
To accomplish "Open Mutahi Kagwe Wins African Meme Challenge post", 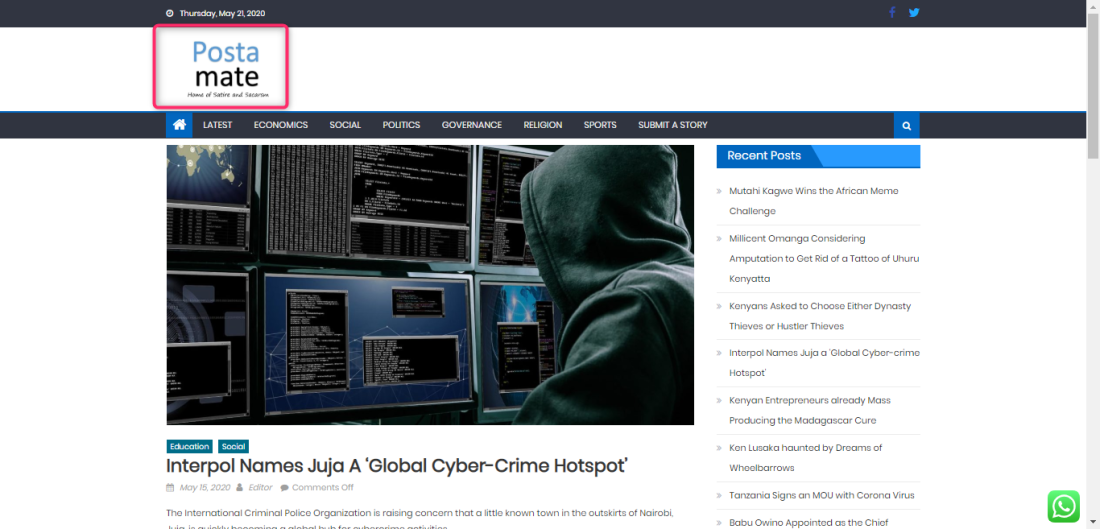I will (814, 201).
